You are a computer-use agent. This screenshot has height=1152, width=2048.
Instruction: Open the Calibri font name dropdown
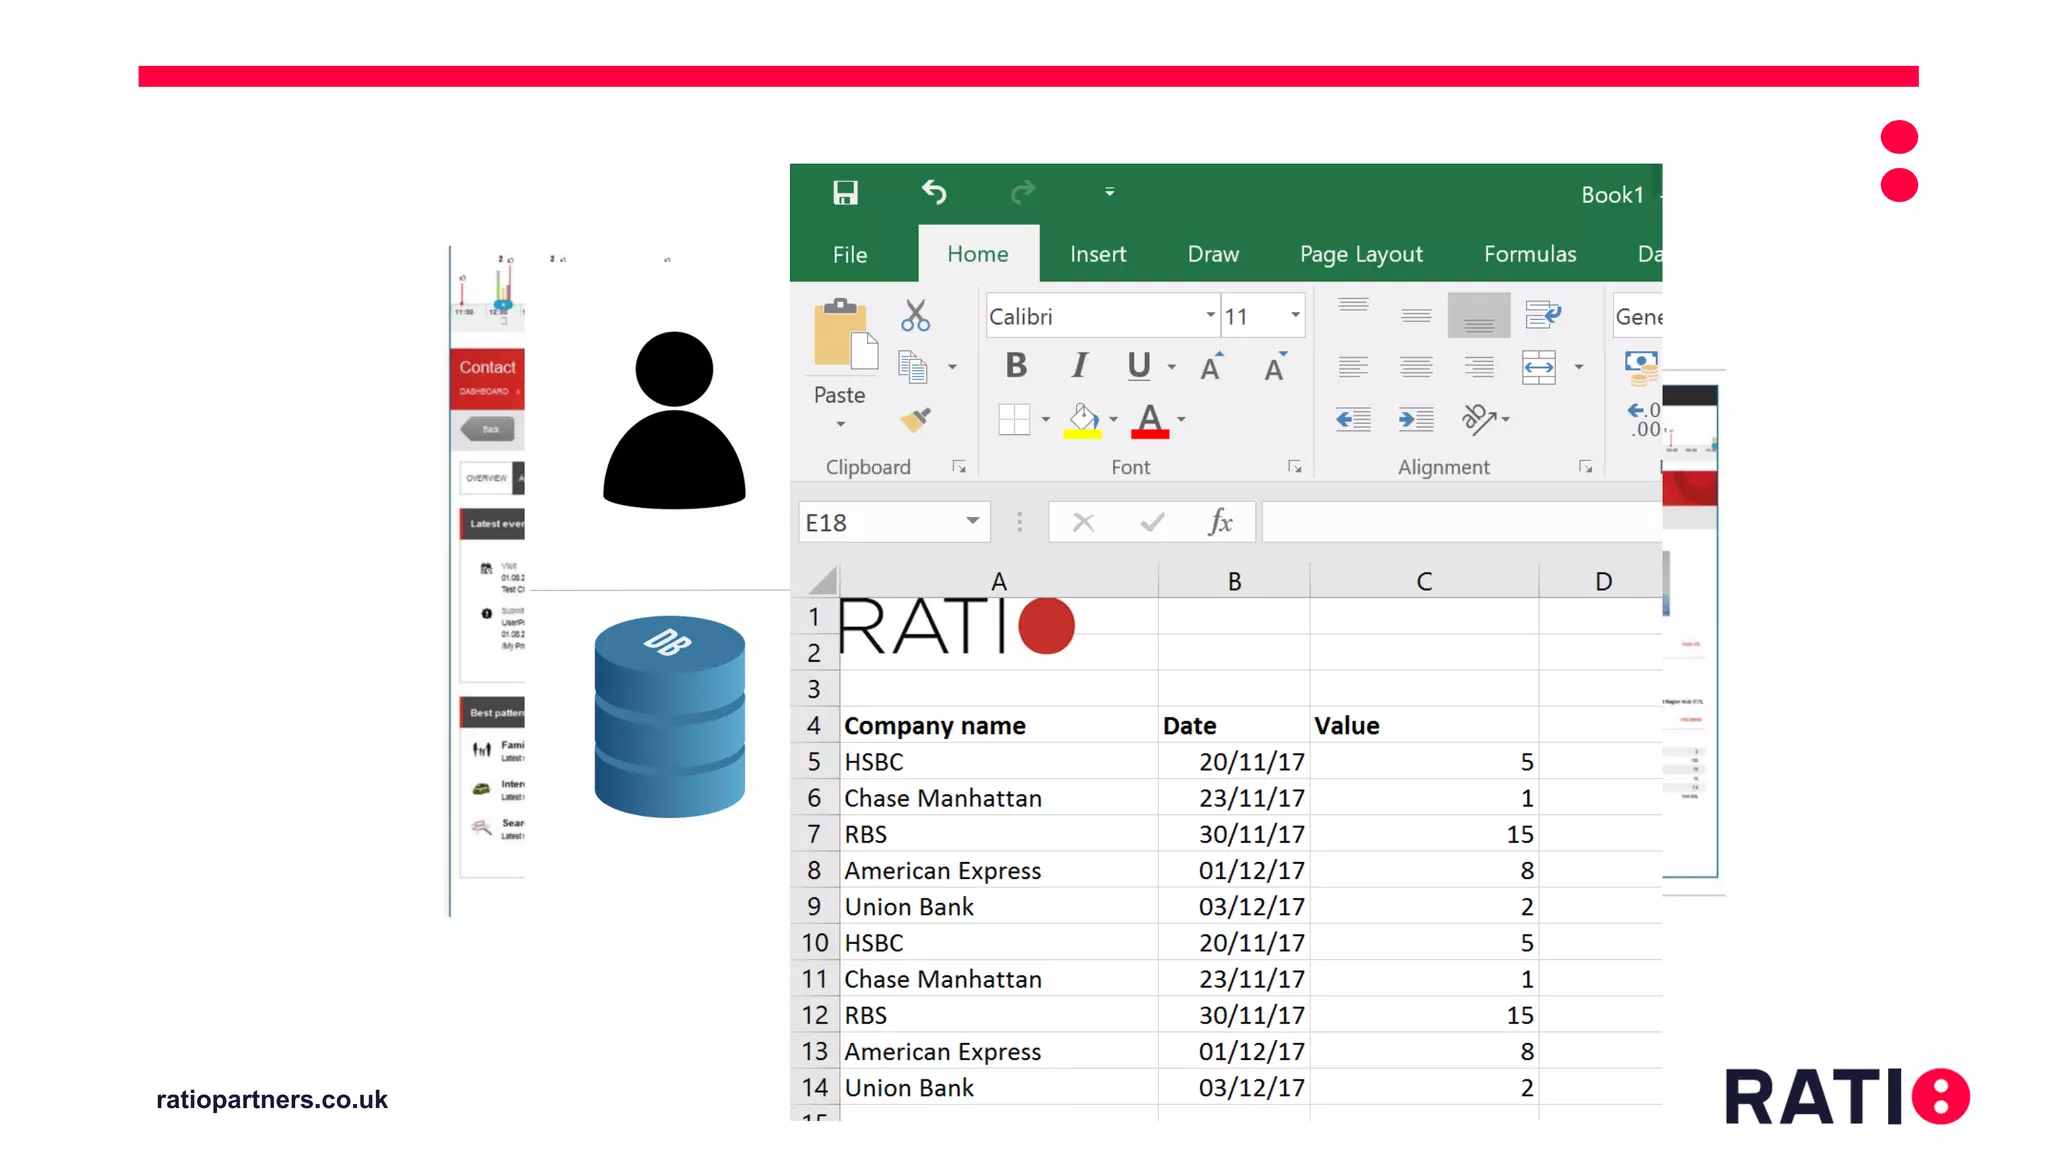pyautogui.click(x=1210, y=315)
